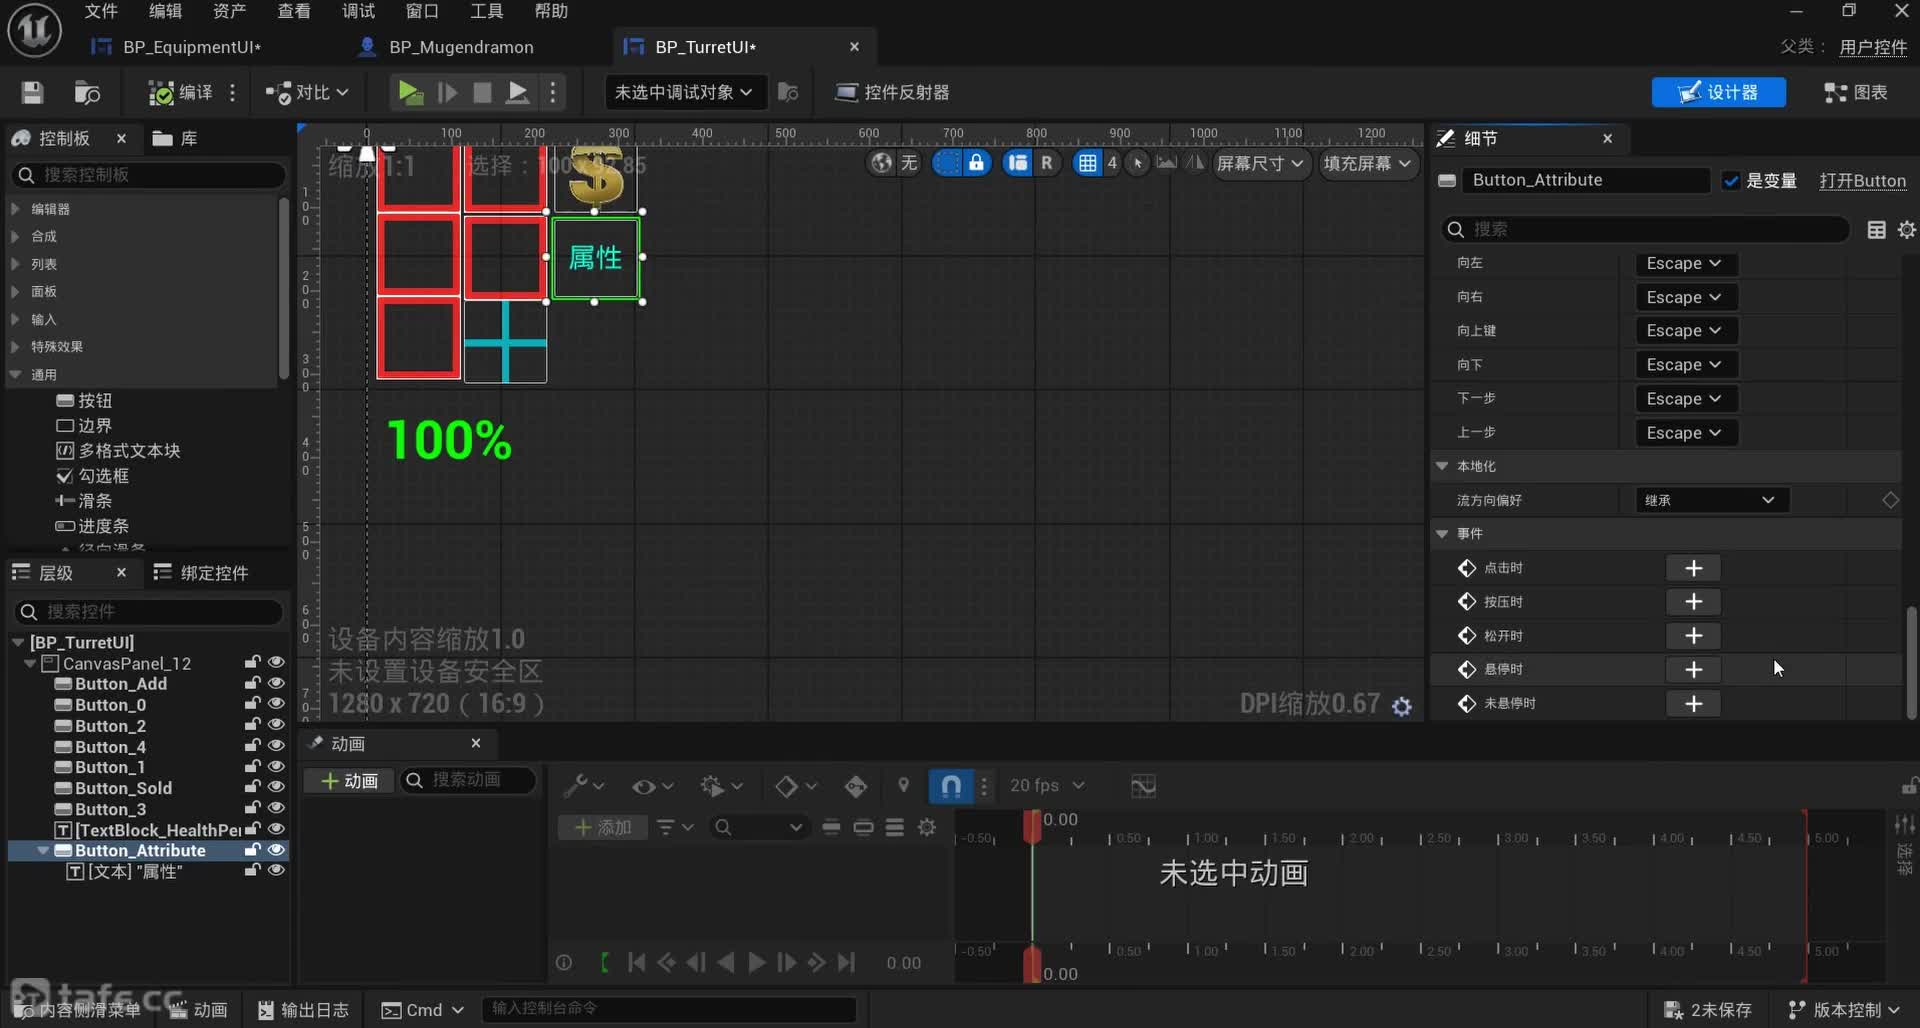Add an On Clicked event binding
Viewport: 1920px width, 1028px height.
pyautogui.click(x=1693, y=568)
